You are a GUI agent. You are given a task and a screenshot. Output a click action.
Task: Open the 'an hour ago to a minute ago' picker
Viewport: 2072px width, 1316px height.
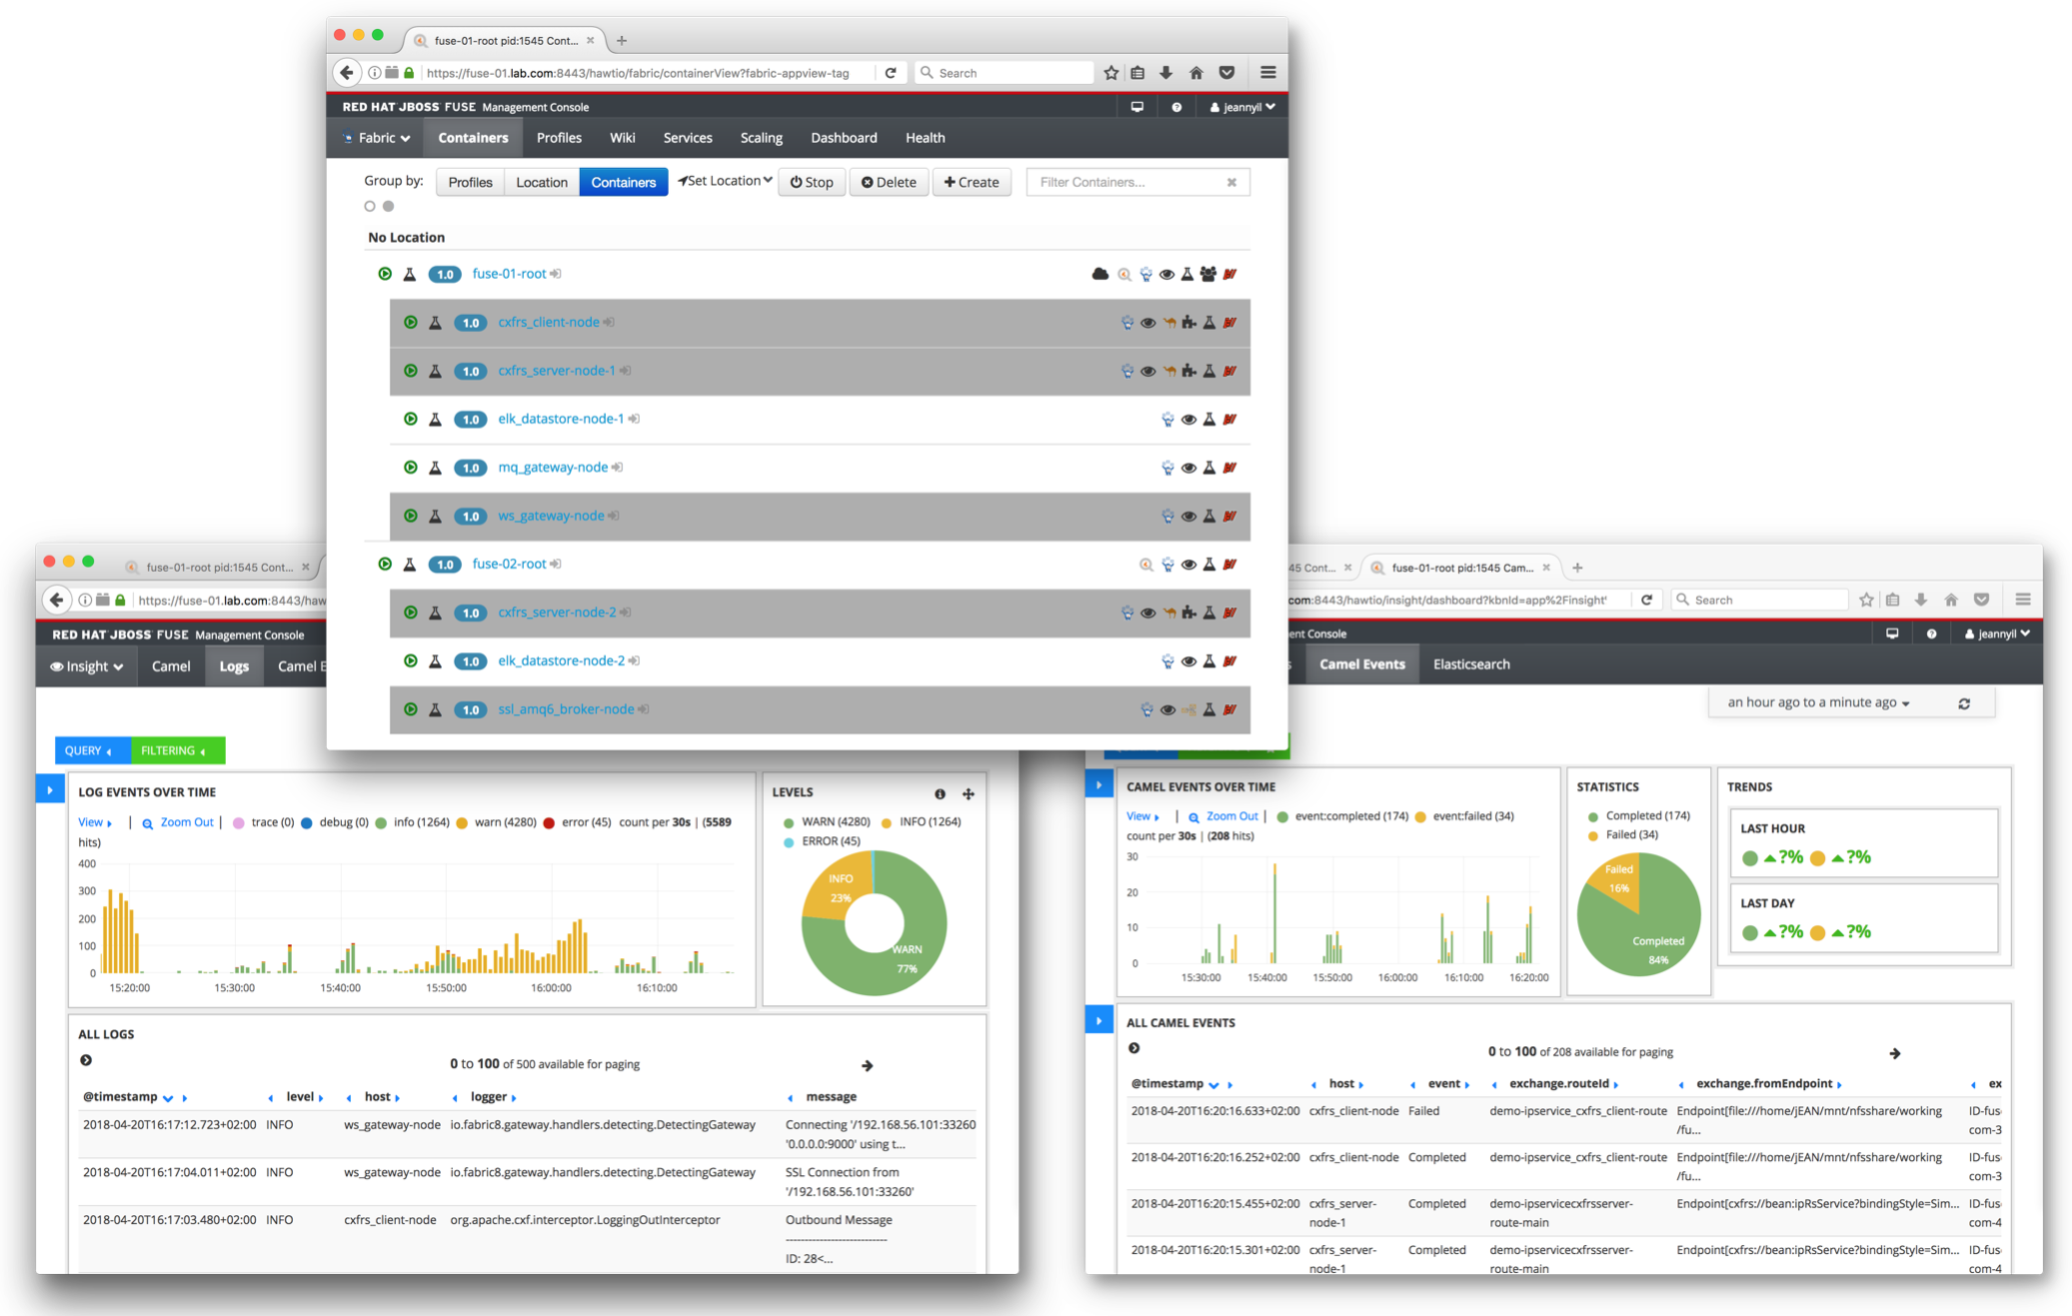coord(1818,702)
